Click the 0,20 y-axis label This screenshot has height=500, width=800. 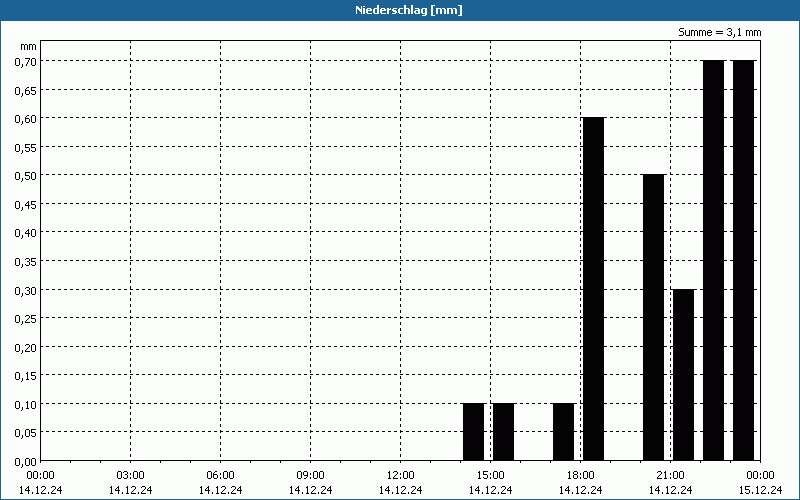point(25,347)
